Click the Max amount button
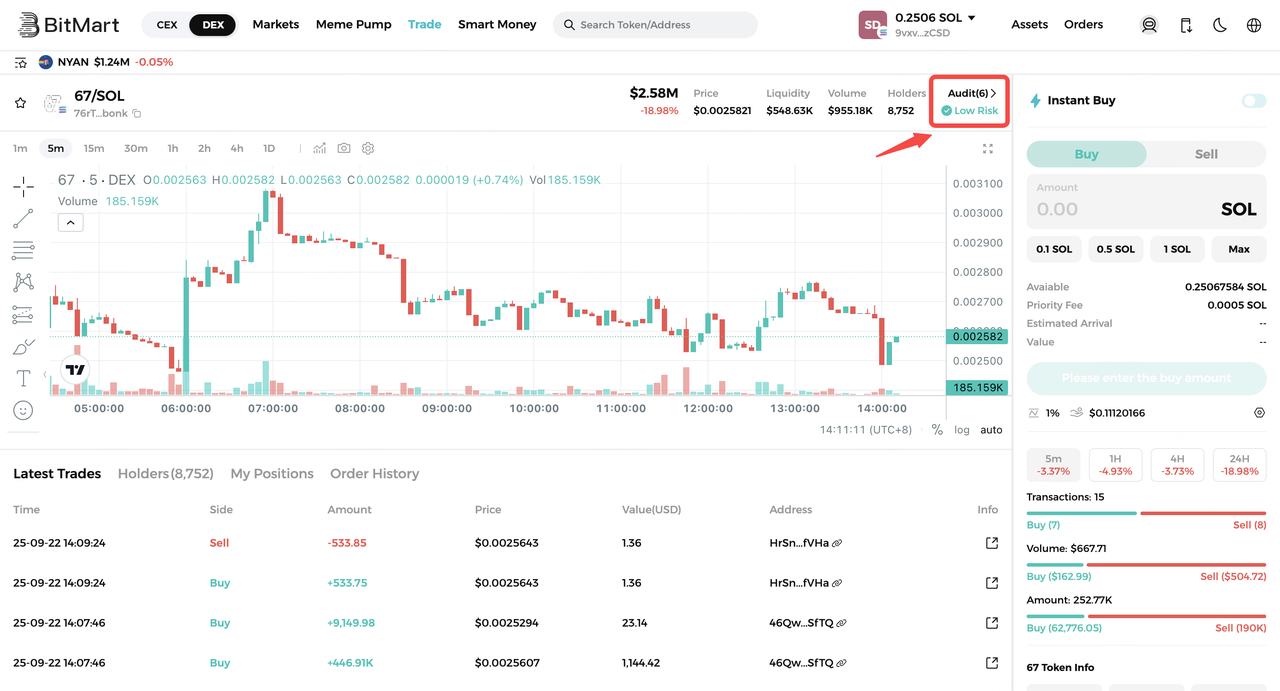1280x691 pixels. tap(1239, 249)
